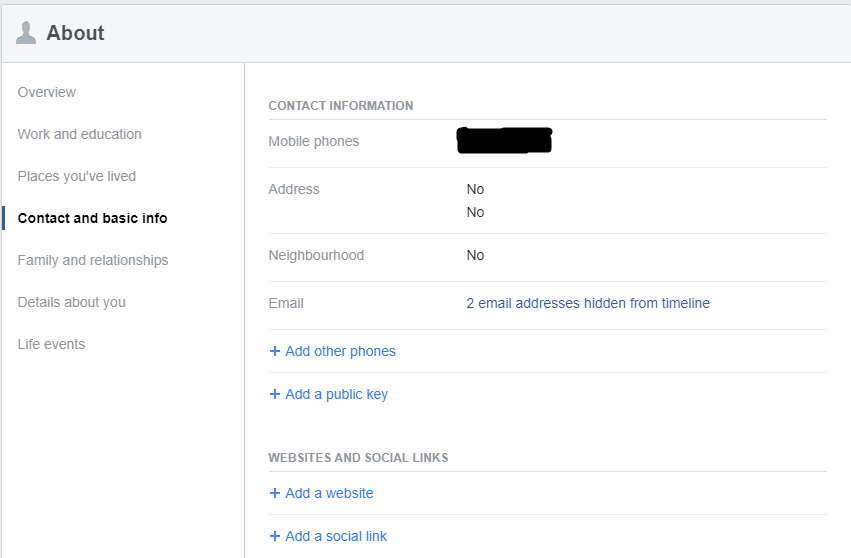The height and width of the screenshot is (558, 851).
Task: Open the 2 email addresses hidden link
Action: 588,303
